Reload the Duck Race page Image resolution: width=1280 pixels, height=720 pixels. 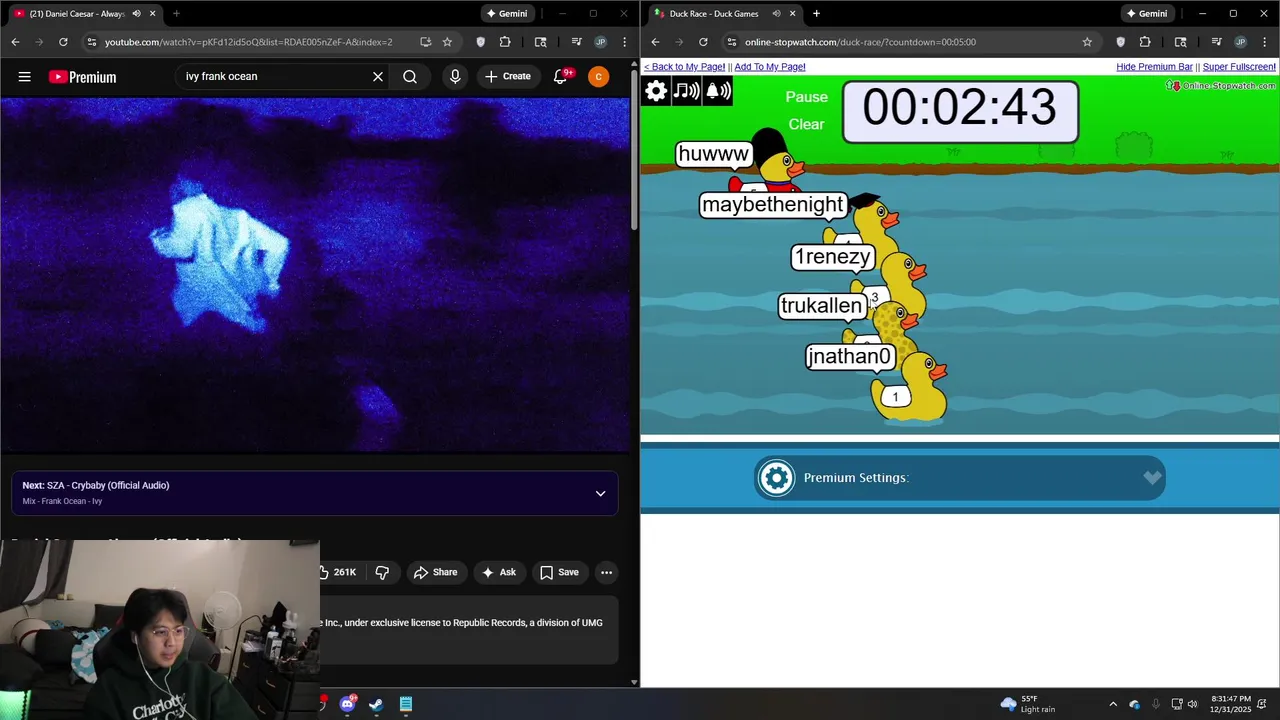[x=703, y=42]
